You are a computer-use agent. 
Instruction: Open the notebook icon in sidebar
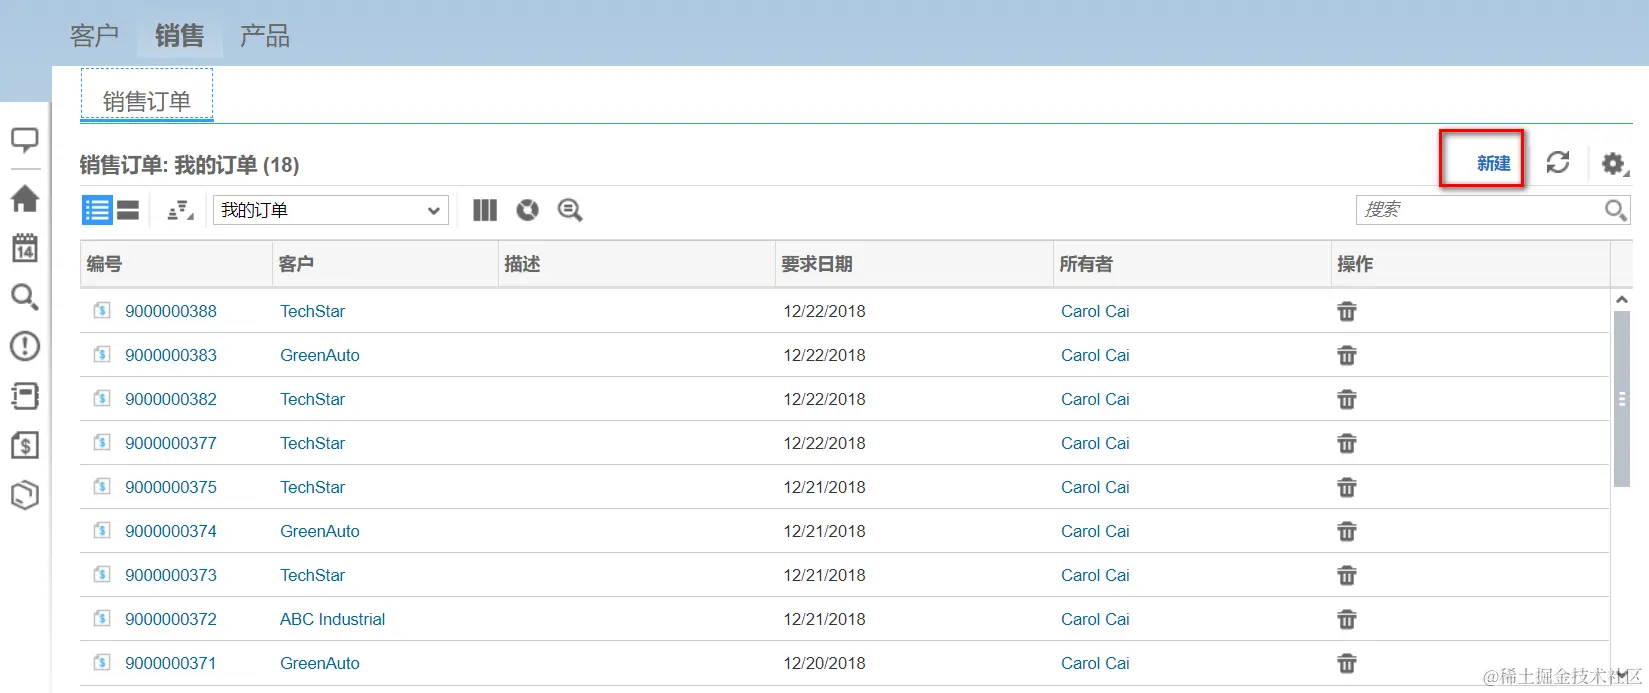click(x=25, y=396)
